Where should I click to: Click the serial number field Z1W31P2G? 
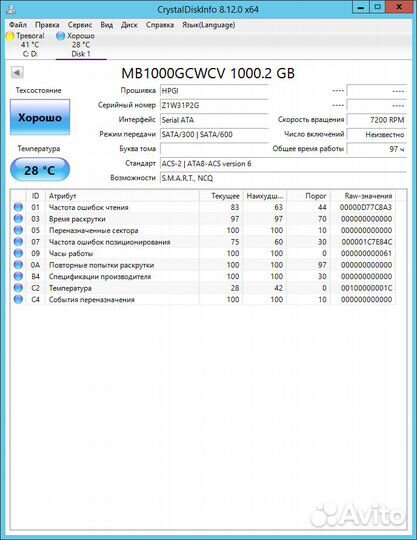pos(214,105)
